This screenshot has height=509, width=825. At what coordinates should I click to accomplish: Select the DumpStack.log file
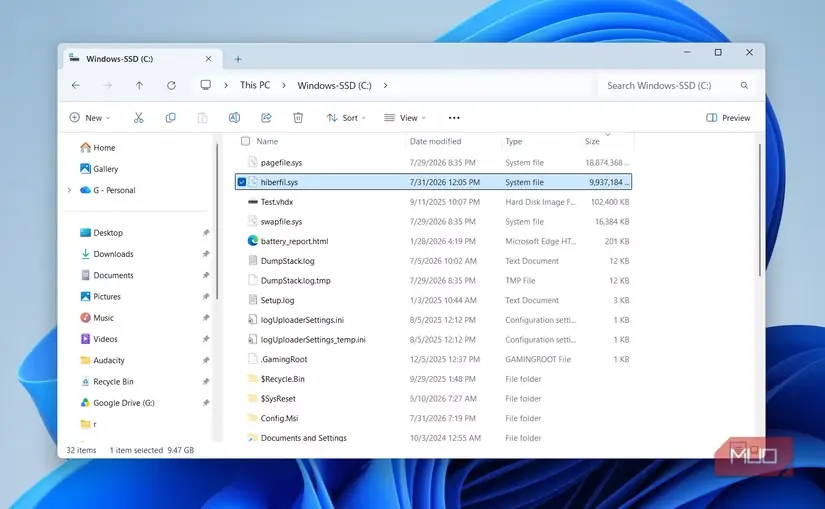433,261
